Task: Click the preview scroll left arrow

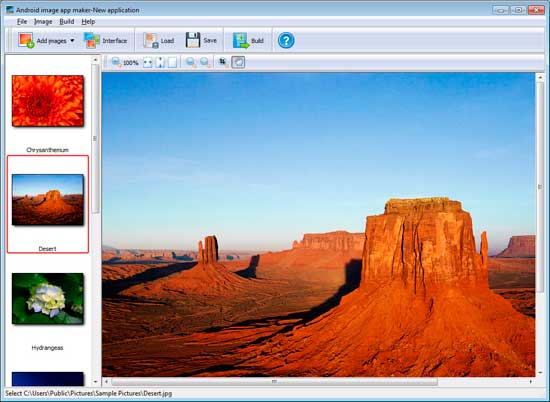Action: pyautogui.click(x=107, y=381)
